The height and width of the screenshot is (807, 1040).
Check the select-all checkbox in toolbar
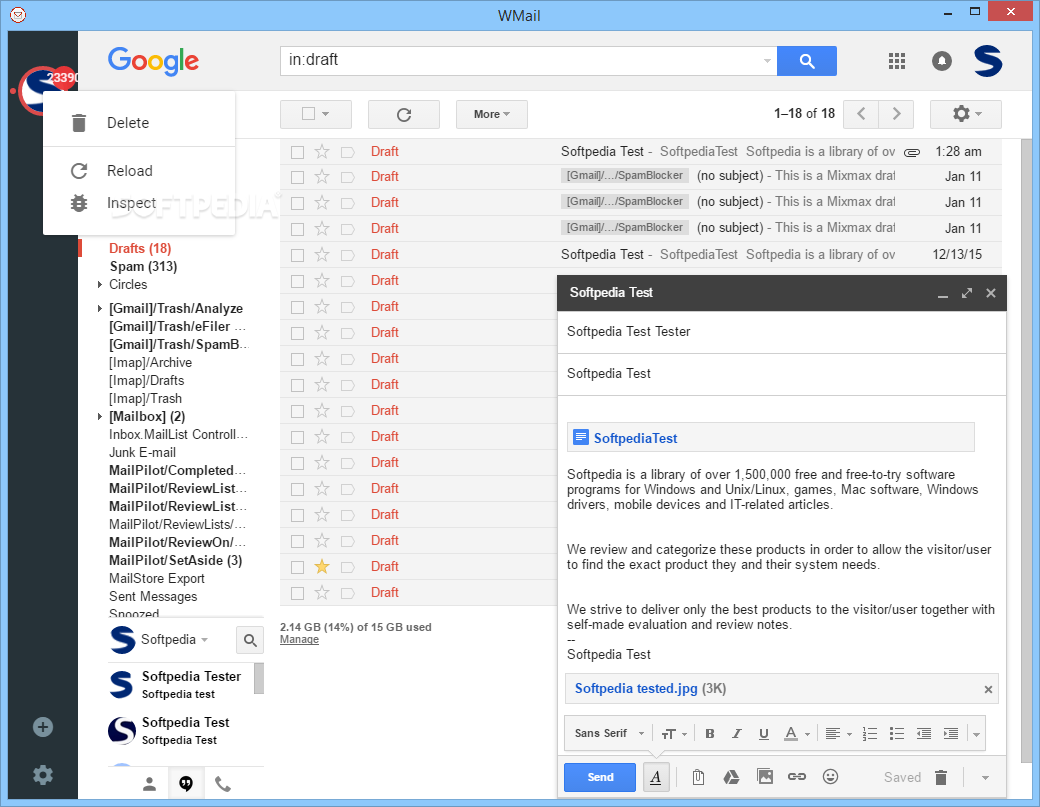(308, 114)
